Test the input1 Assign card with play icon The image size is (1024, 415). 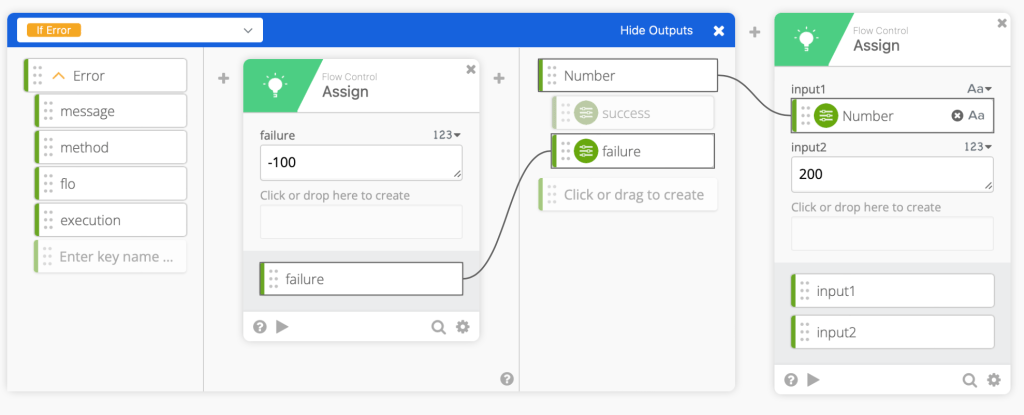[813, 379]
